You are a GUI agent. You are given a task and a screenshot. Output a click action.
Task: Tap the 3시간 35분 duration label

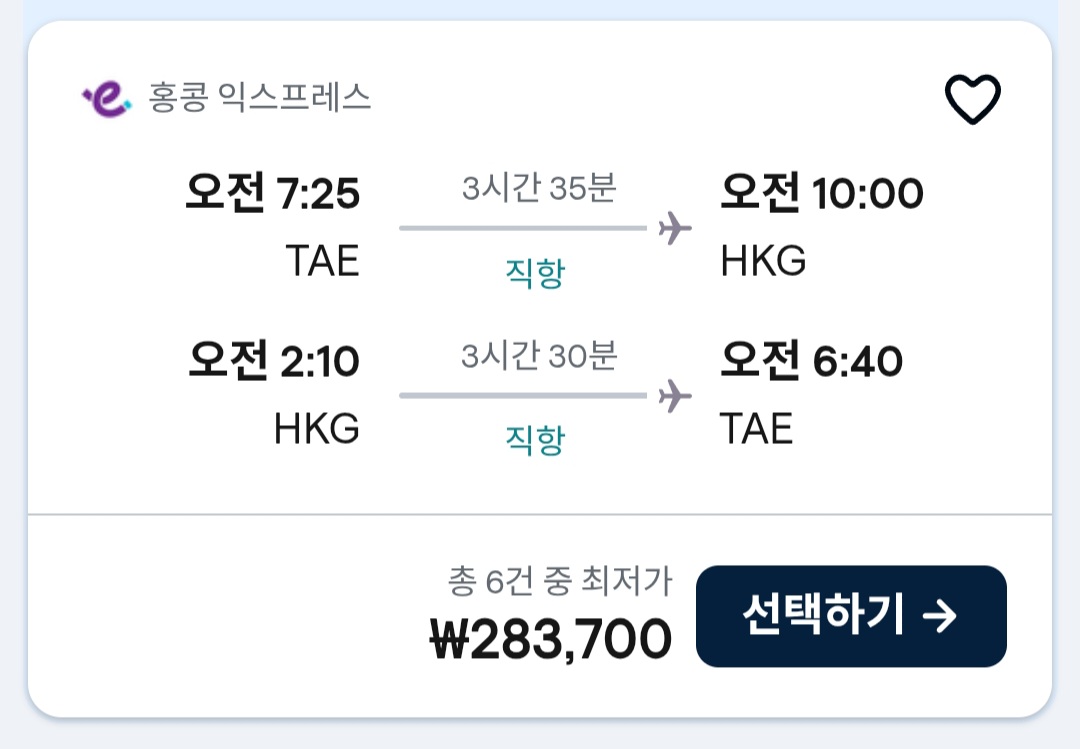point(539,189)
